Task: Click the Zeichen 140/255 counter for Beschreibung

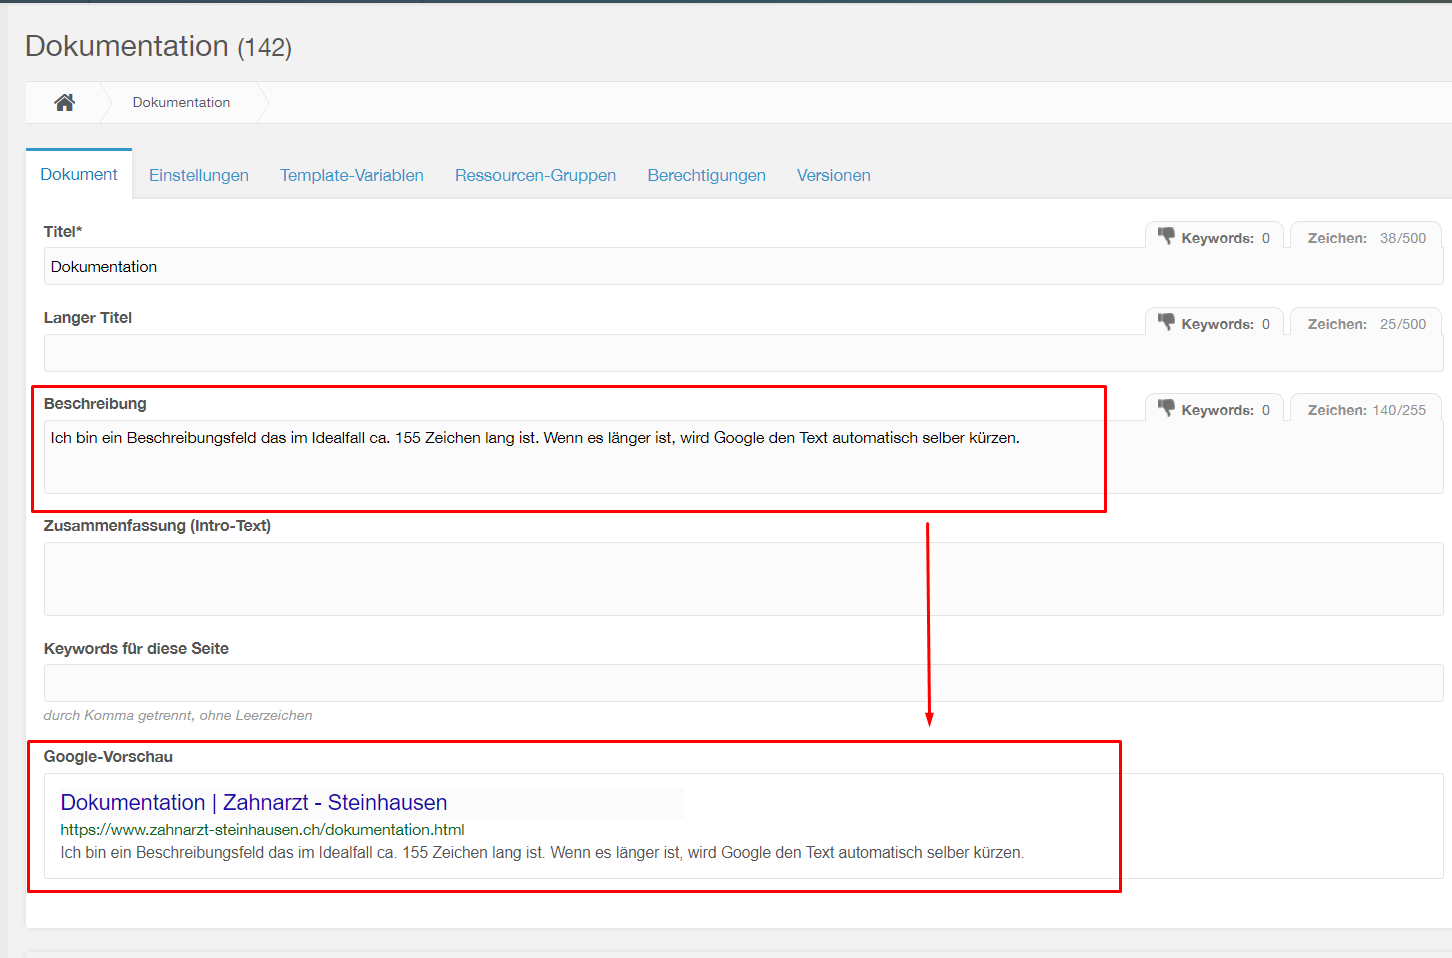Action: (1366, 410)
